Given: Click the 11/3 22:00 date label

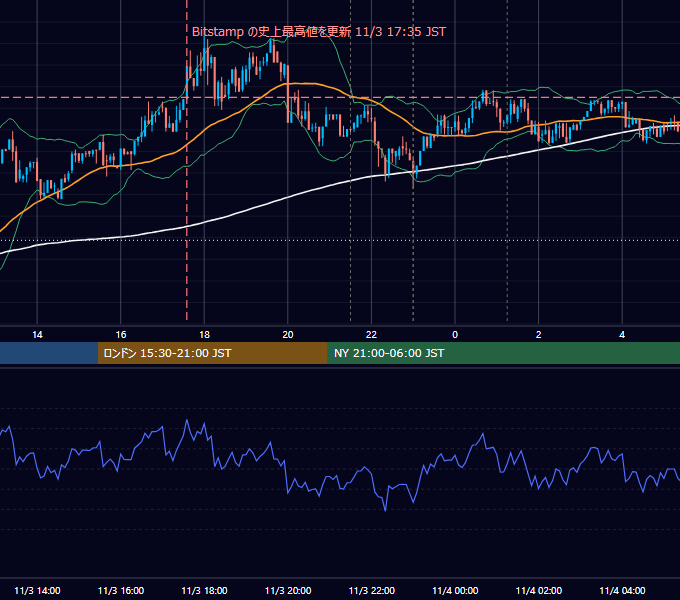Looking at the screenshot, I should (372, 590).
